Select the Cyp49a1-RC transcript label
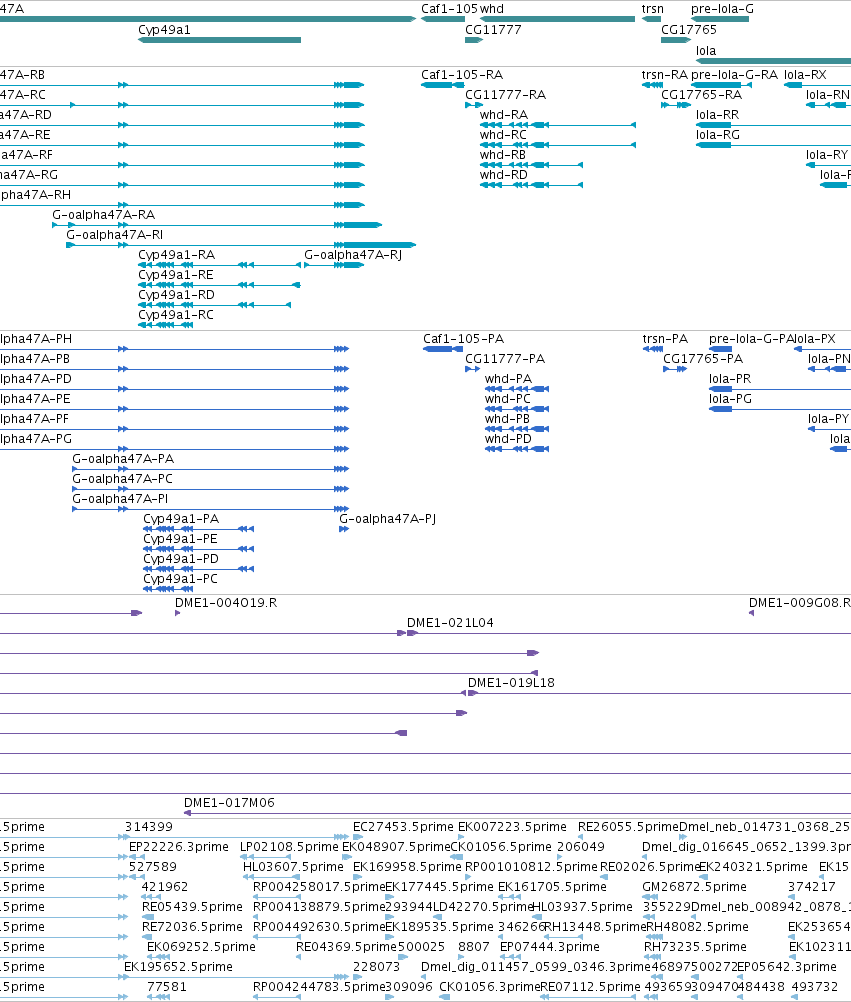The height and width of the screenshot is (1002, 851). point(176,314)
